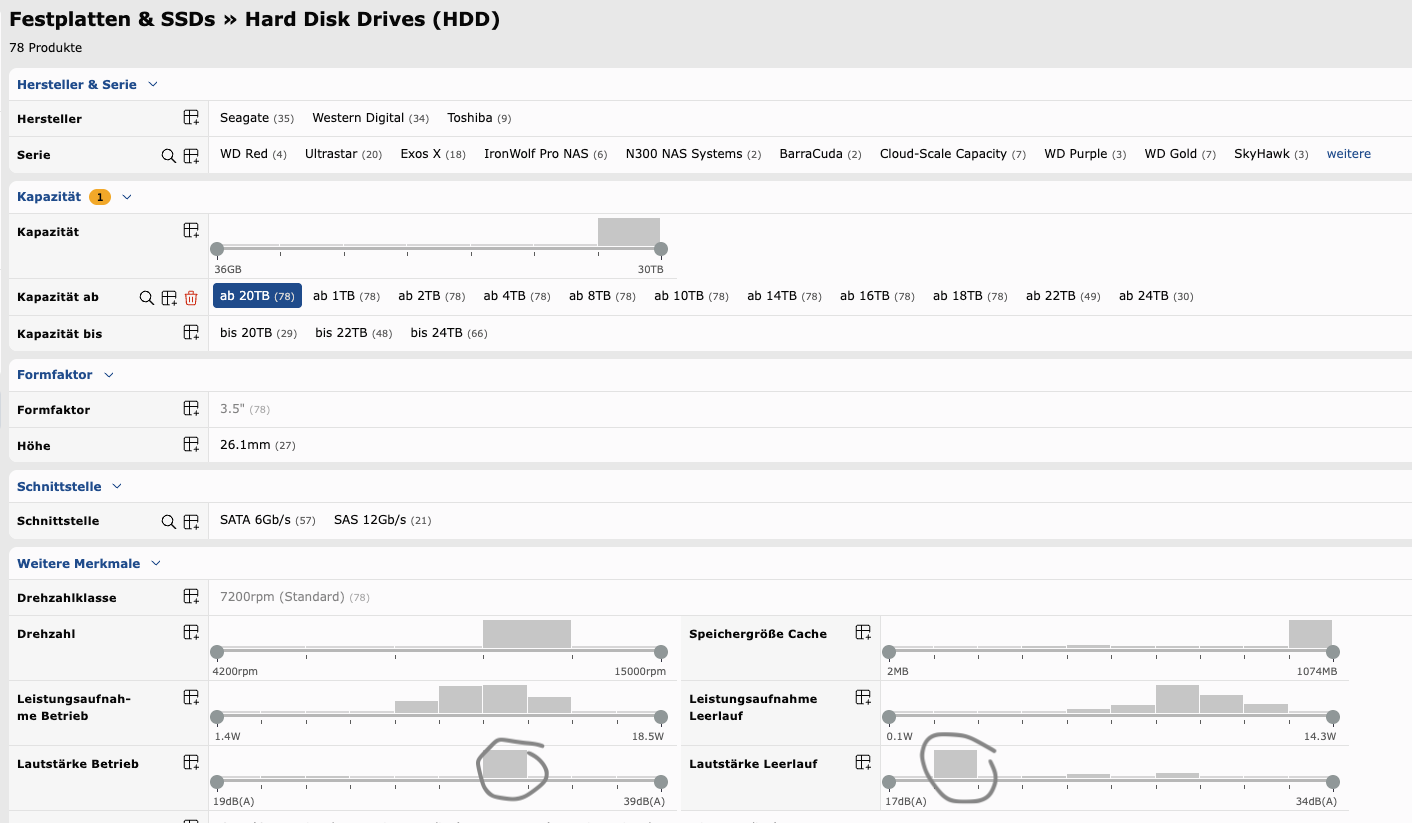The width and height of the screenshot is (1412, 823).
Task: Click table-add icon in Drehzahlklasse row
Action: click(191, 597)
